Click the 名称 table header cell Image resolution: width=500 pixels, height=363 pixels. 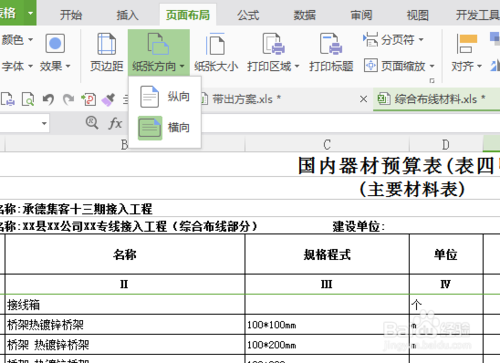pyautogui.click(x=125, y=254)
